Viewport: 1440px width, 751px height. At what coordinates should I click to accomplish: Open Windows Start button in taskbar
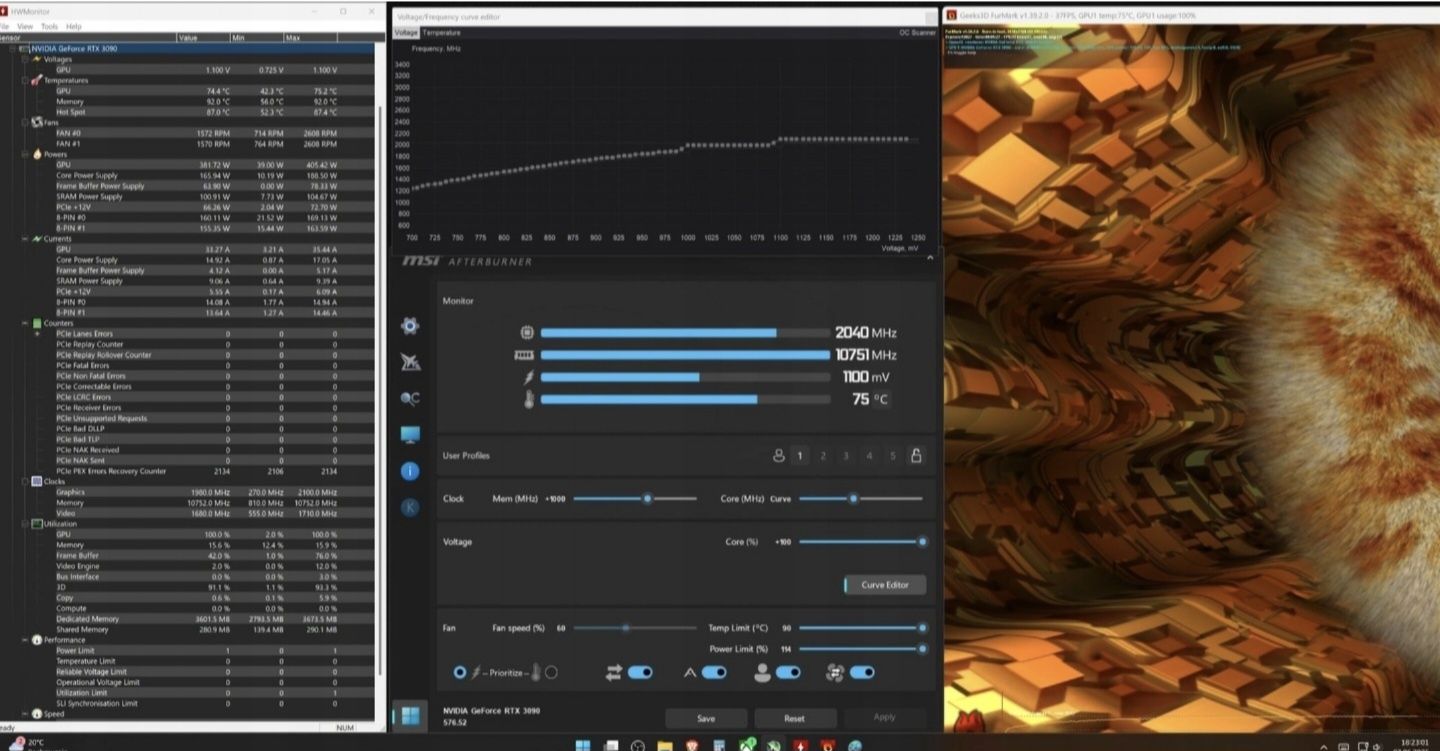tap(583, 745)
